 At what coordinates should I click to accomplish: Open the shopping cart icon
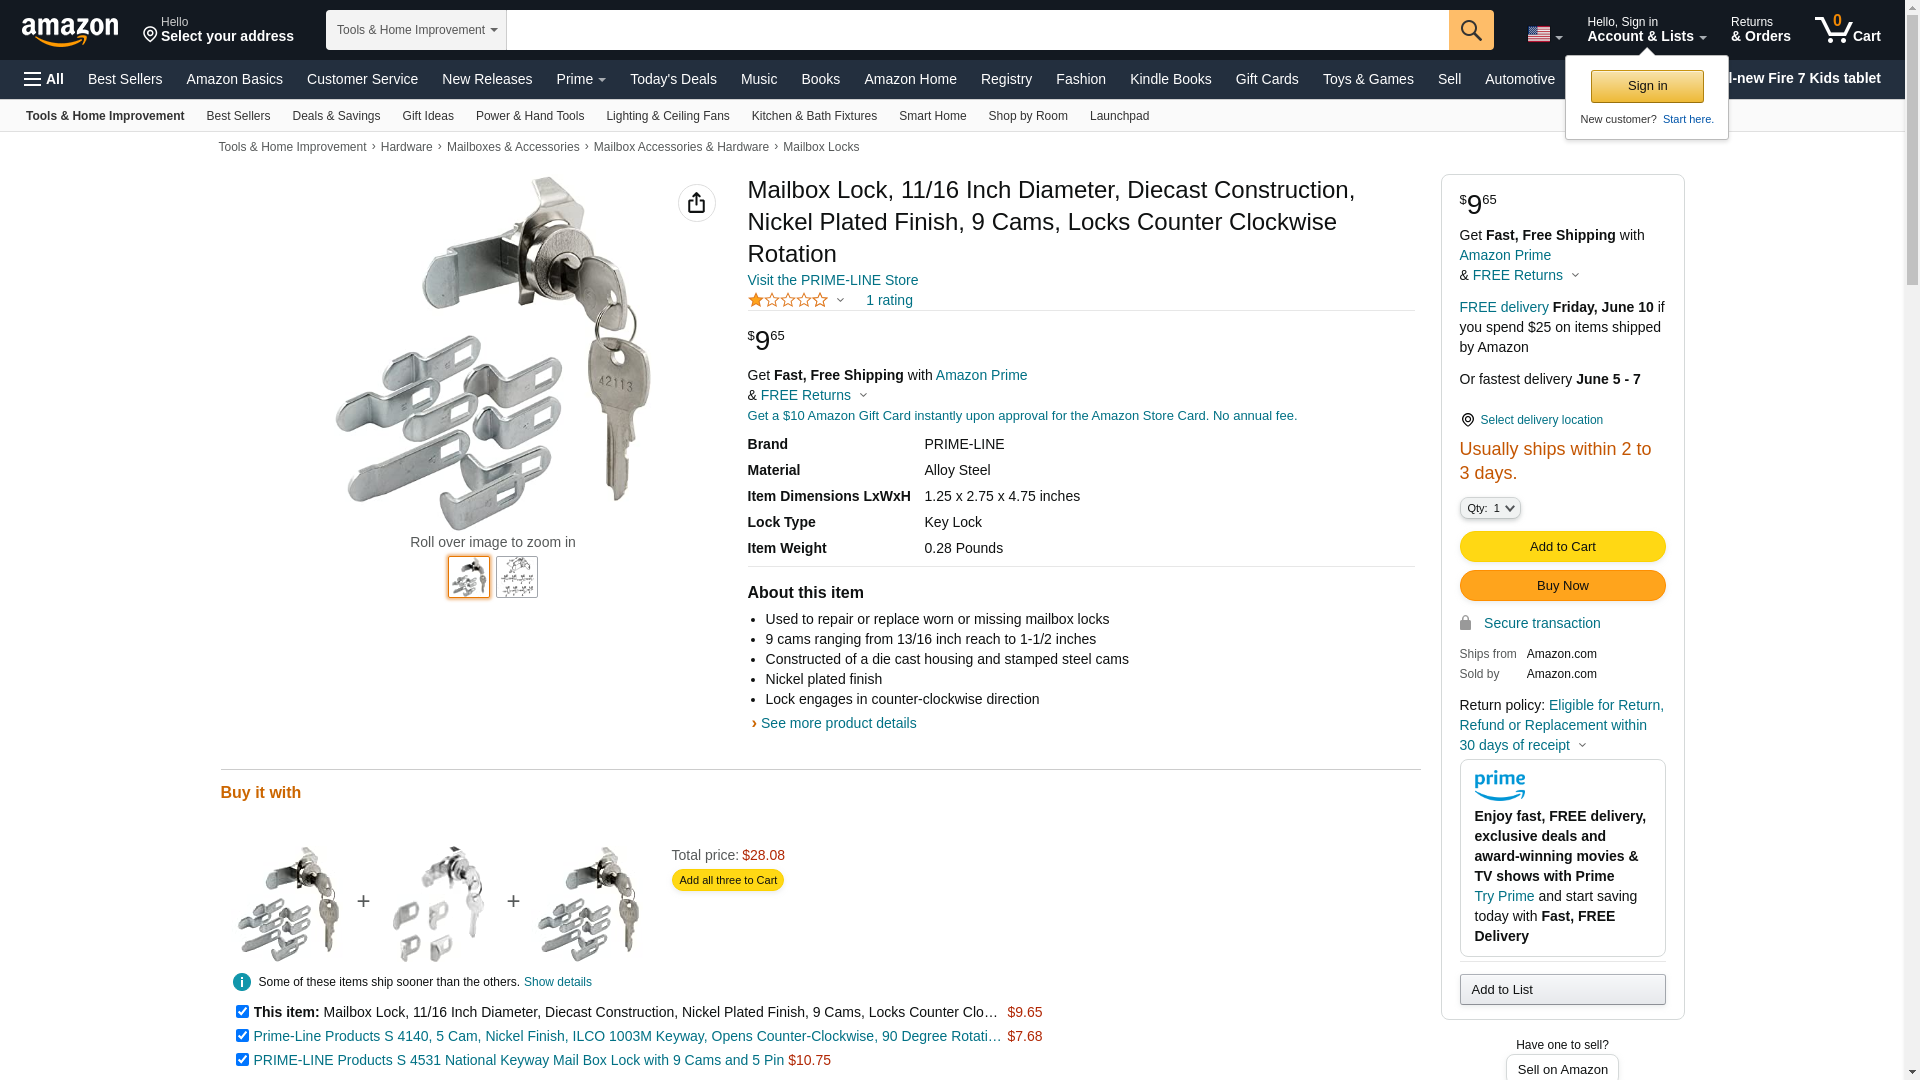point(1848,29)
